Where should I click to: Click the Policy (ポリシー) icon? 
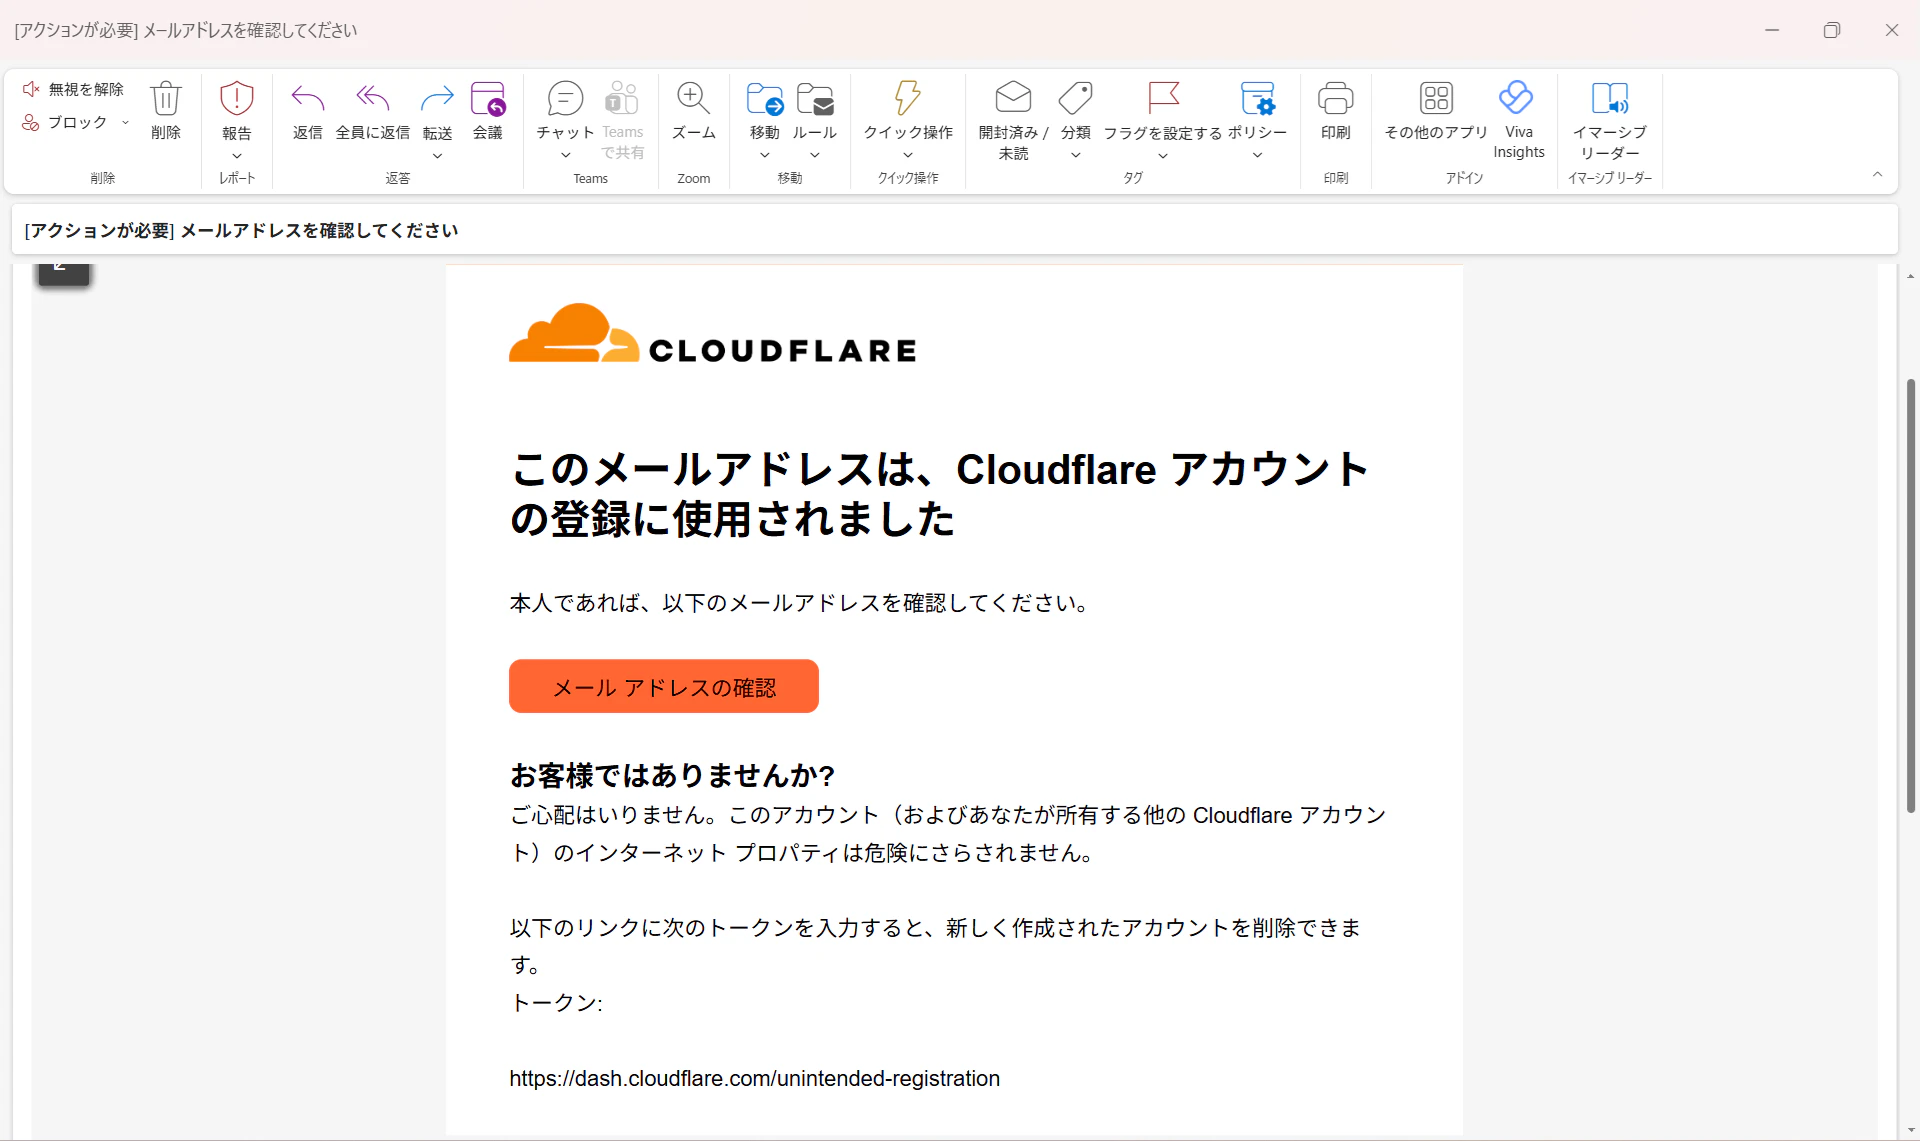(1257, 98)
